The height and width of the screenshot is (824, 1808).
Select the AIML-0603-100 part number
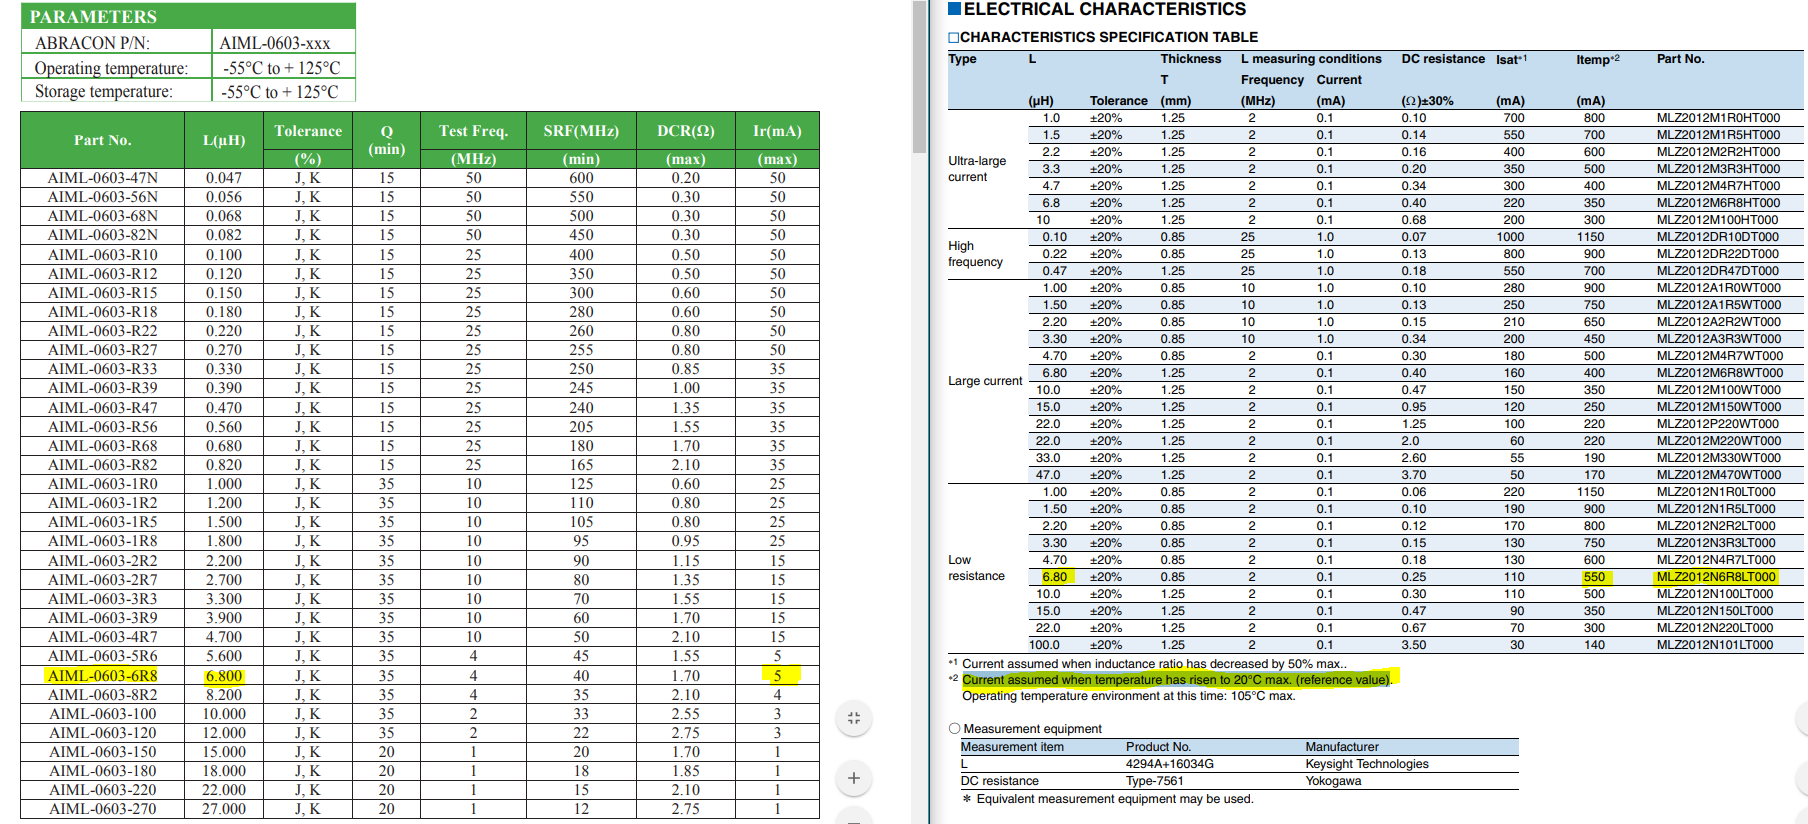(102, 714)
